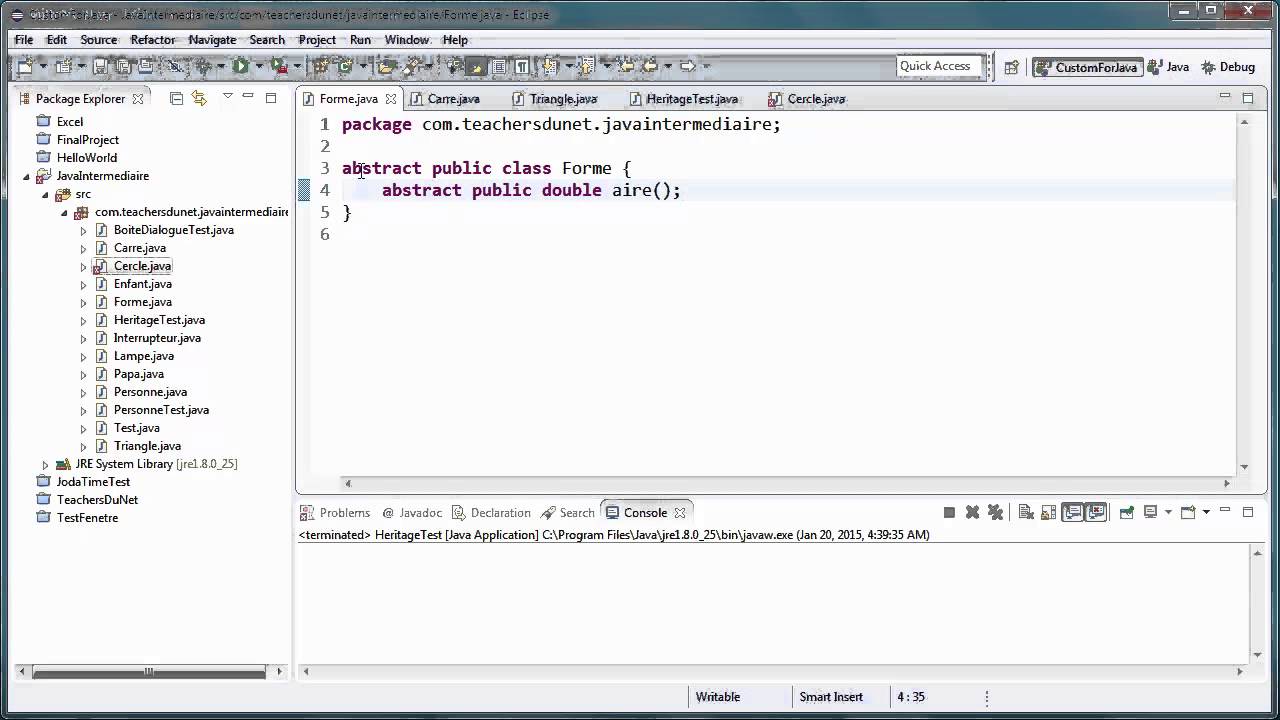Click the Forward navigation arrow icon
This screenshot has height=720, width=1280.
tap(687, 66)
